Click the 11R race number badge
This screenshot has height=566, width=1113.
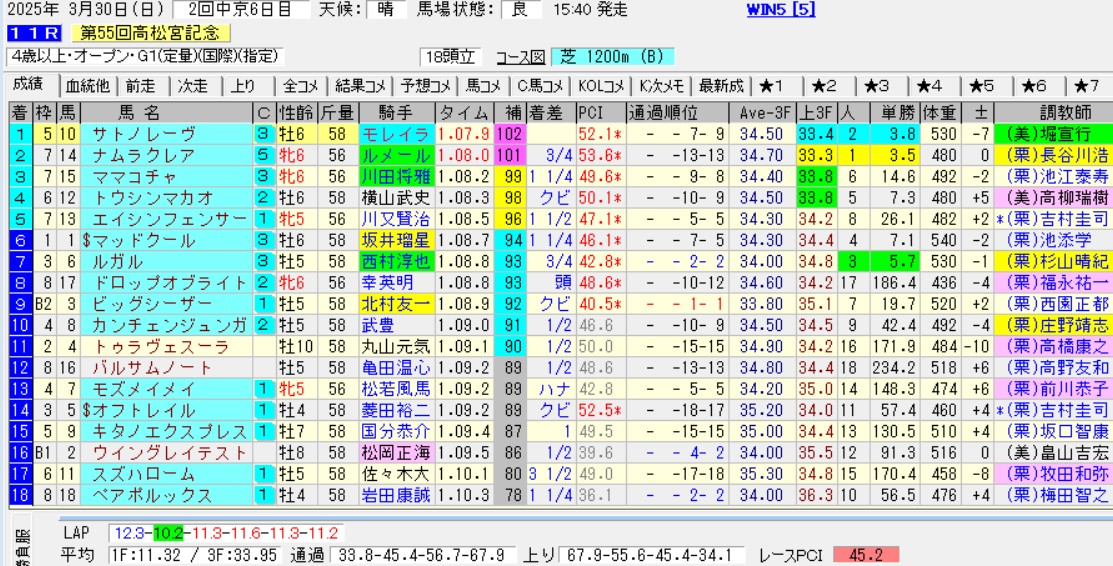(x=35, y=33)
